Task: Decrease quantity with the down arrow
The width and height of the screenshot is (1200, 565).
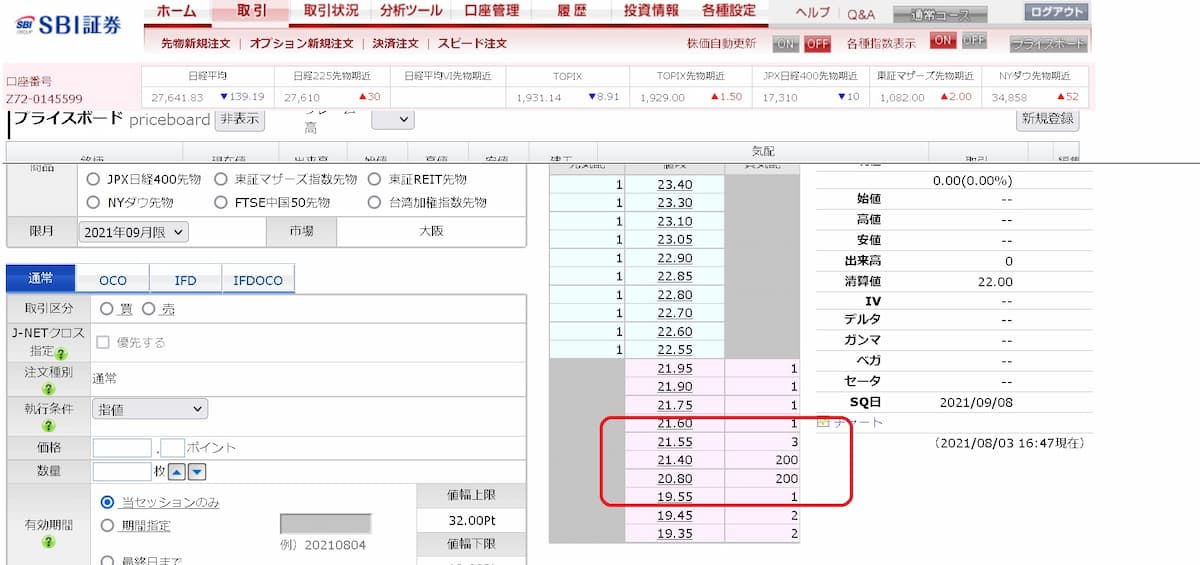Action: [x=197, y=472]
